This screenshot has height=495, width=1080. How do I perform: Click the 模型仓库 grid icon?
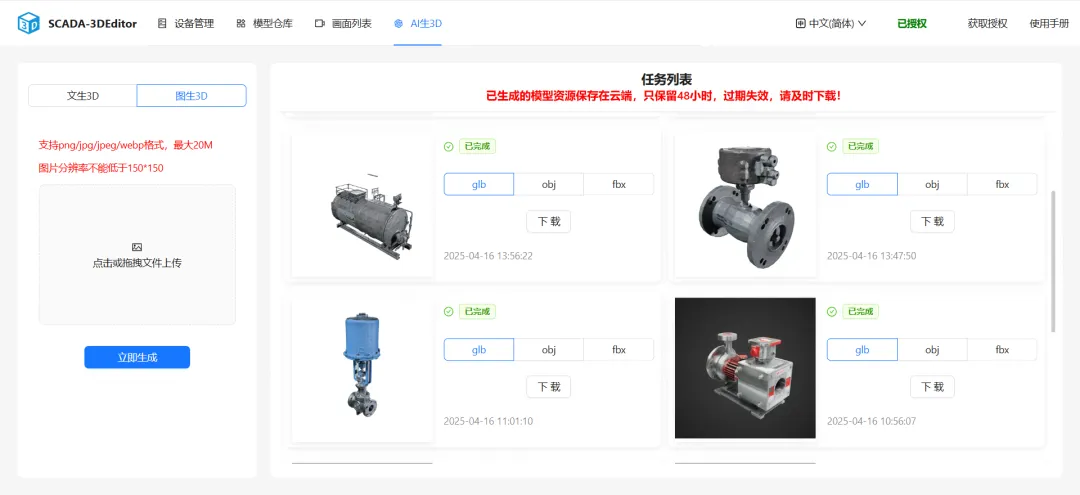241,23
